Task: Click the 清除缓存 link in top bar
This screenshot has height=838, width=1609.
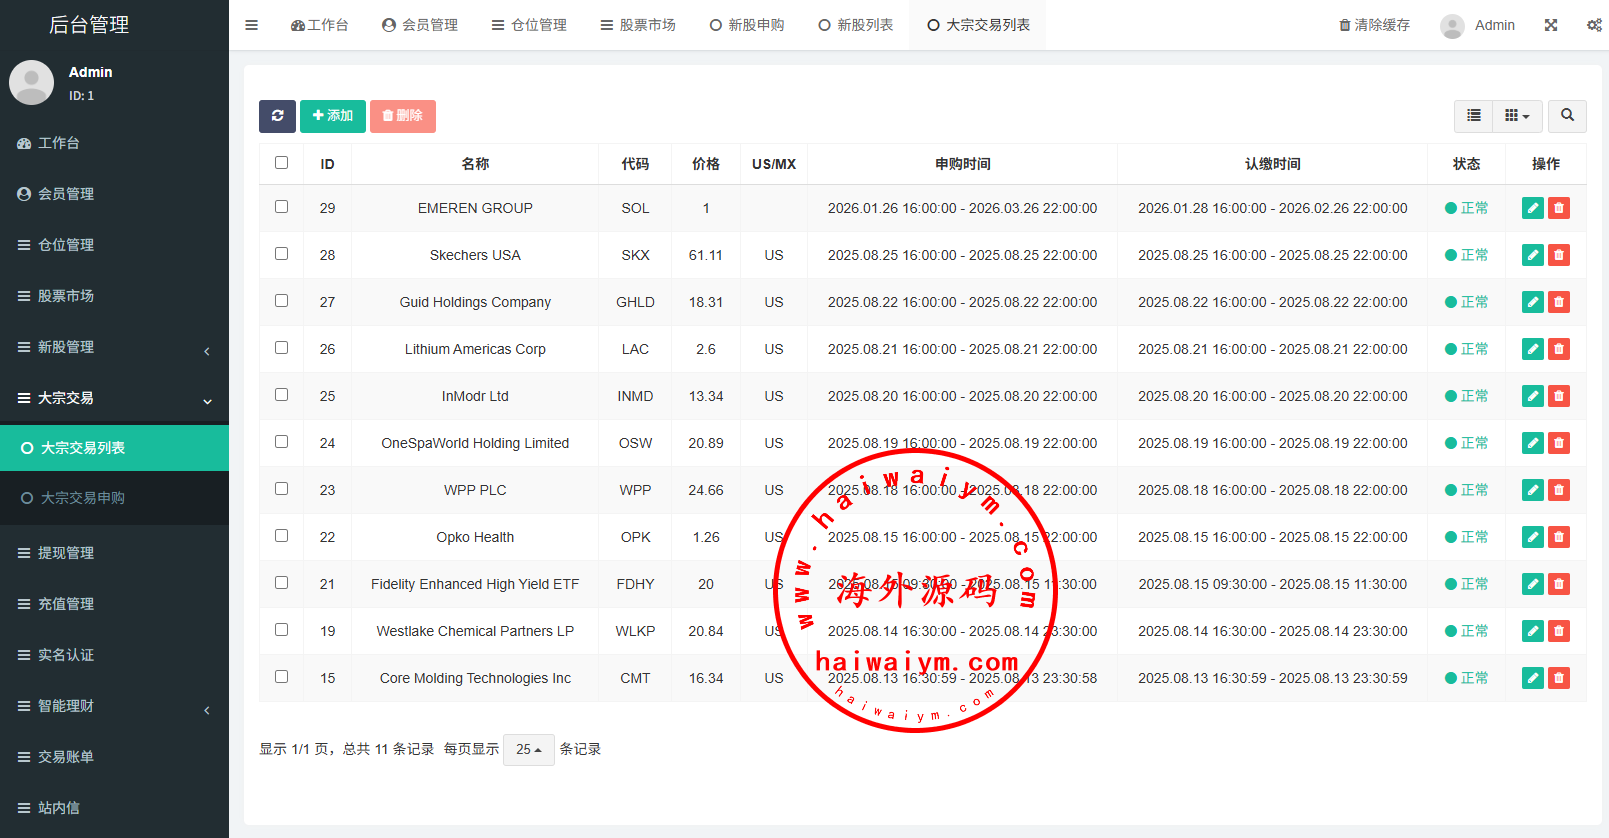Action: (1374, 25)
